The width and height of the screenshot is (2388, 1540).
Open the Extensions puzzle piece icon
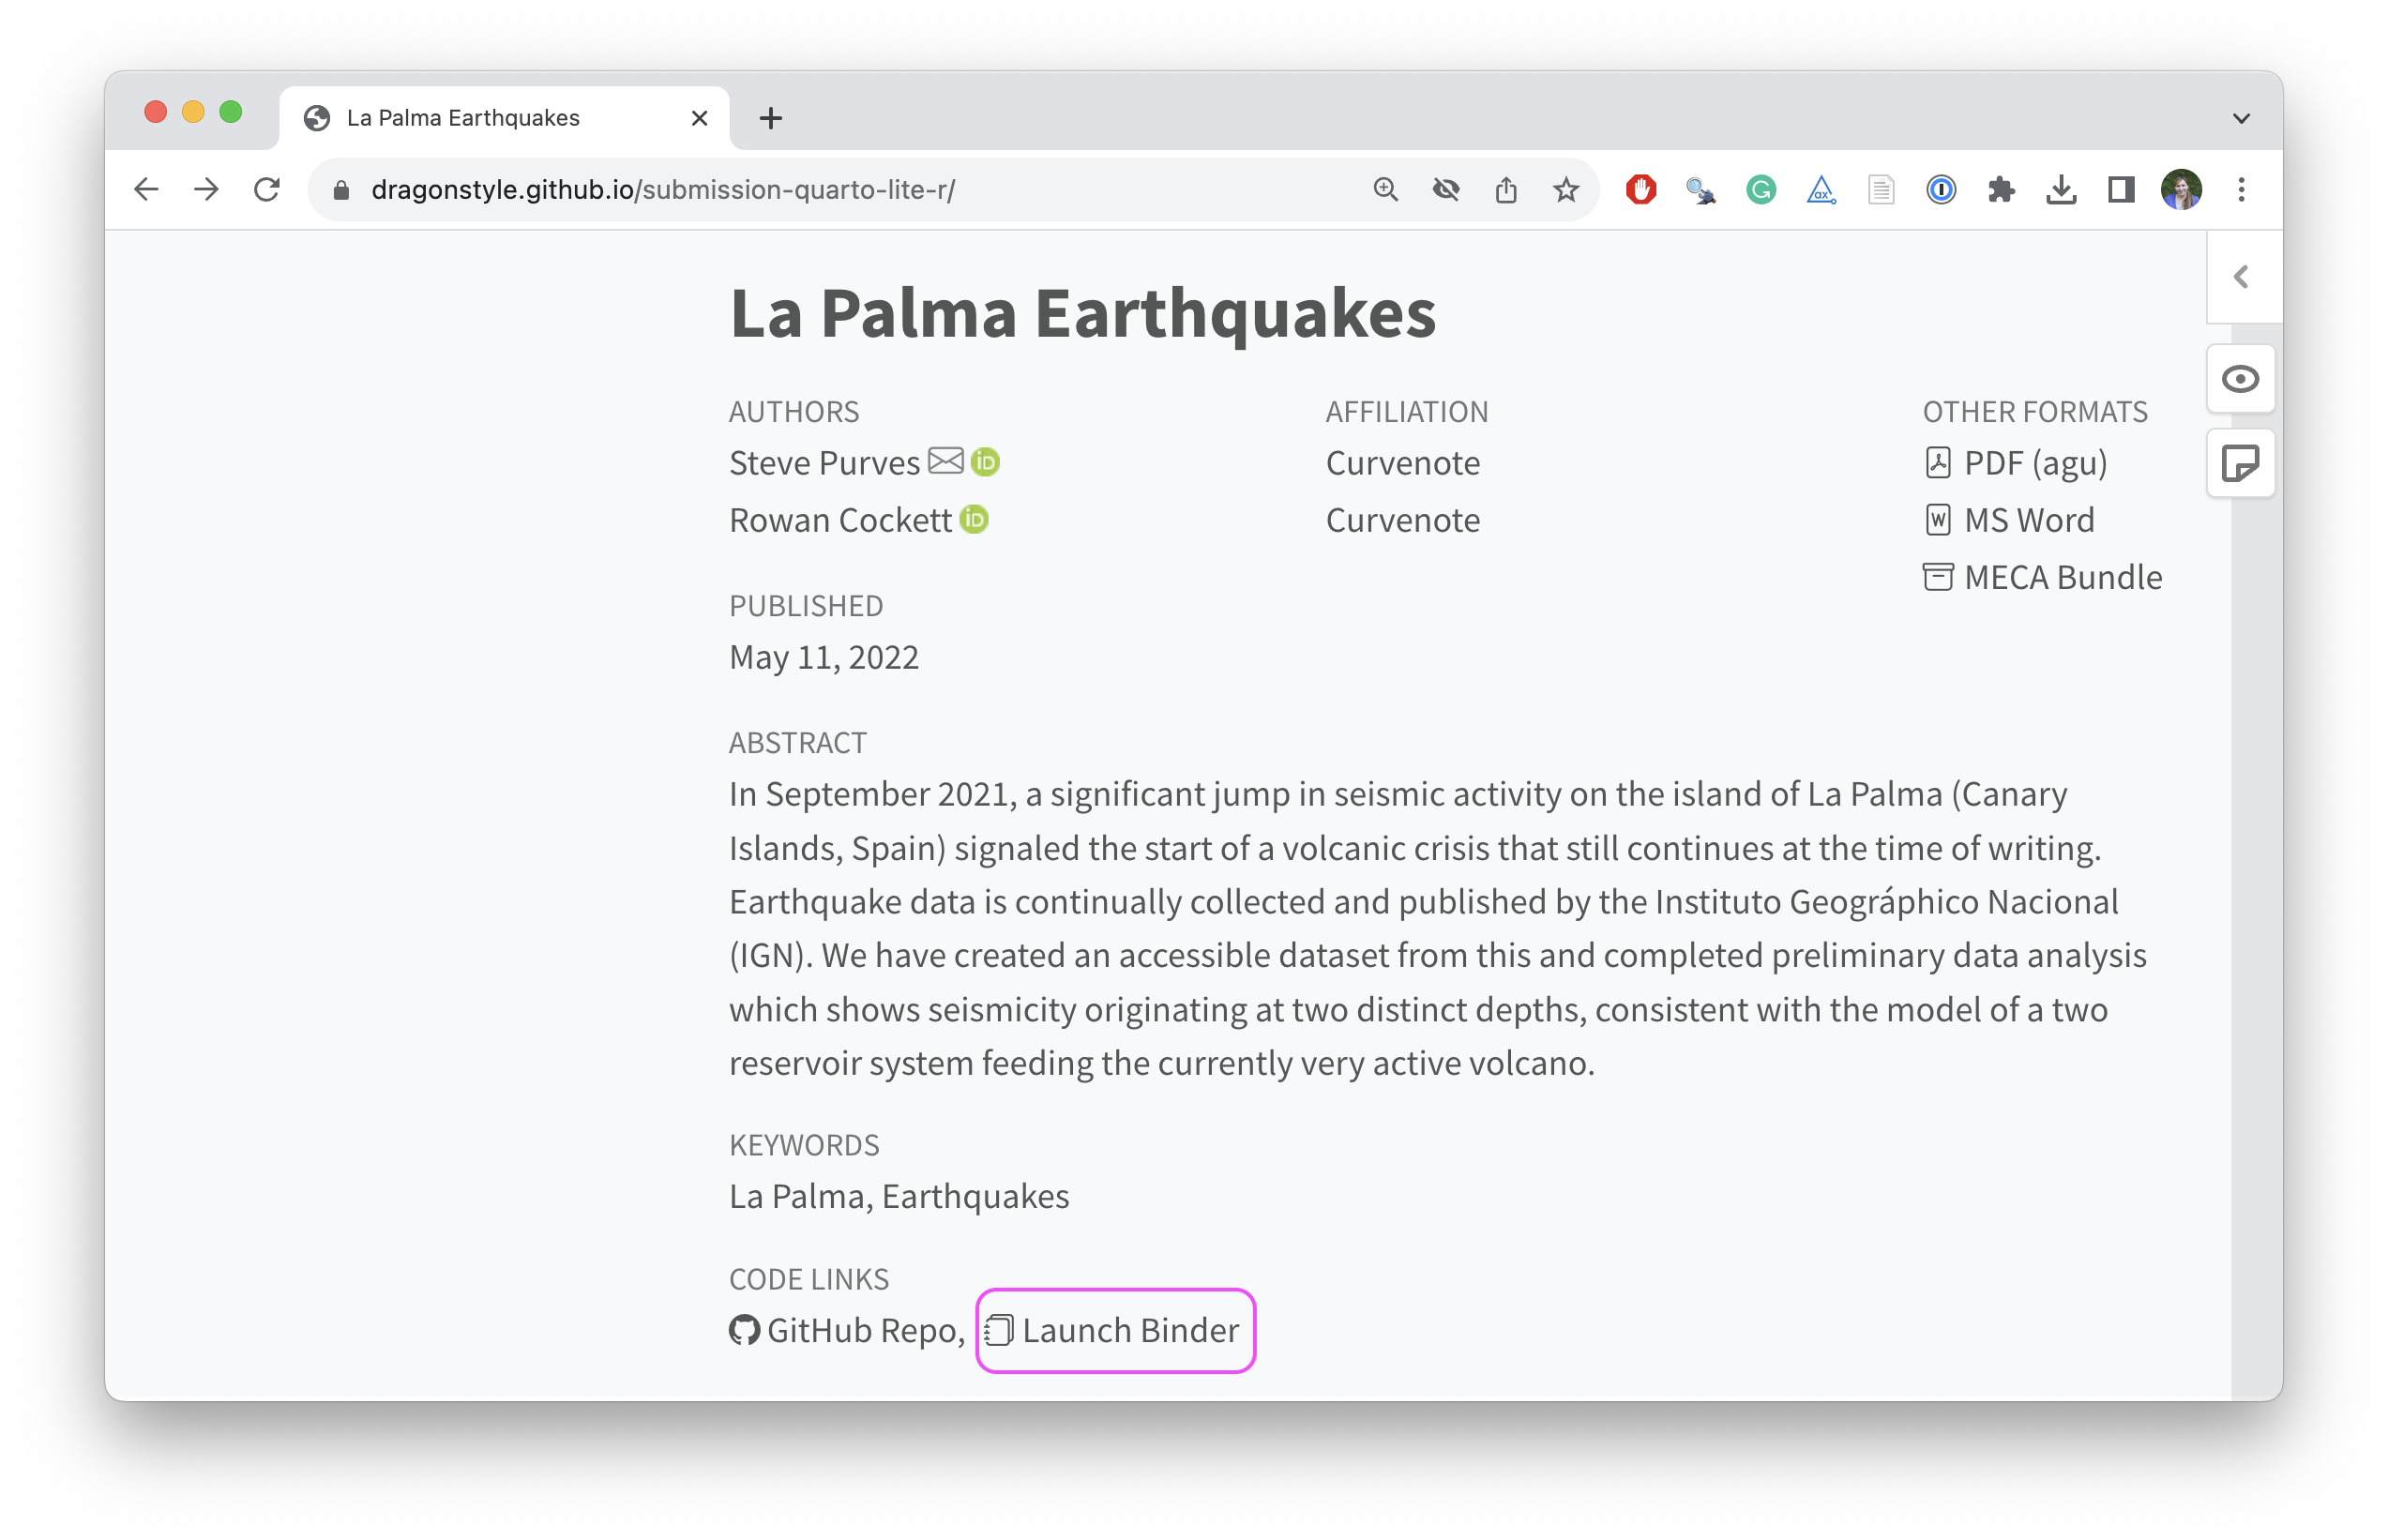[x=2001, y=189]
